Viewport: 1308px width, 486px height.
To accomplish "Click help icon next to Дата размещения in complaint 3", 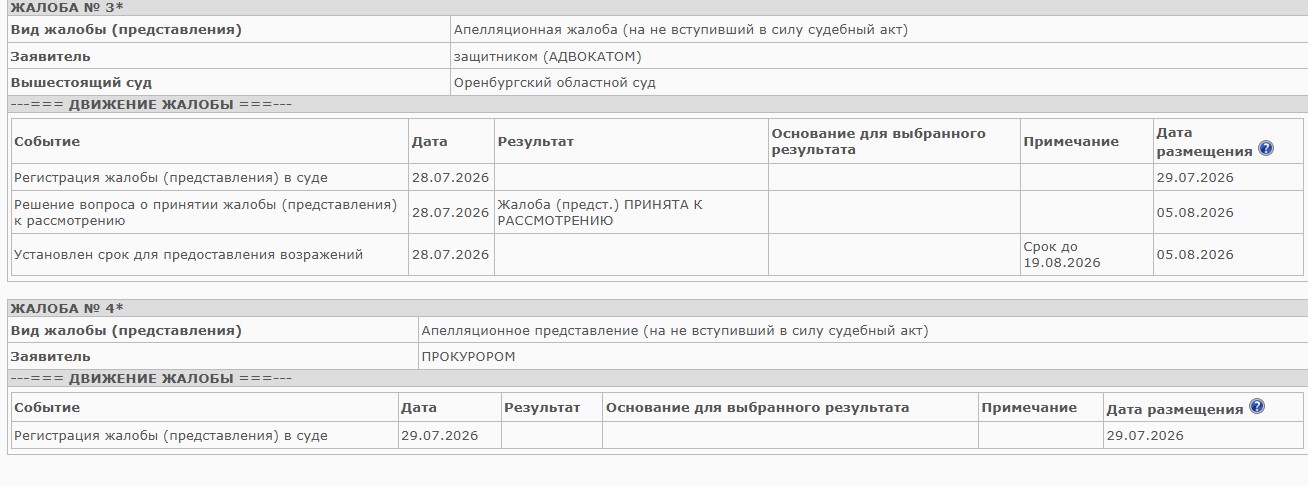I will coord(1266,149).
